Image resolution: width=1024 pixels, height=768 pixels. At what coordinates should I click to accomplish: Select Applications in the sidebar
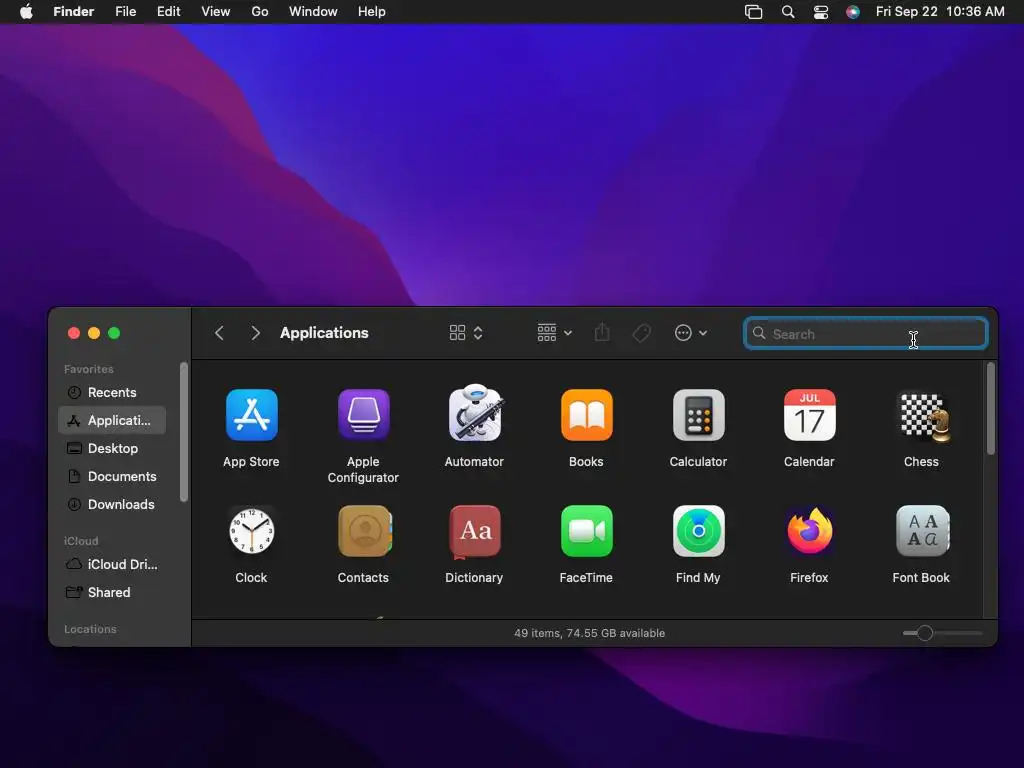click(112, 421)
